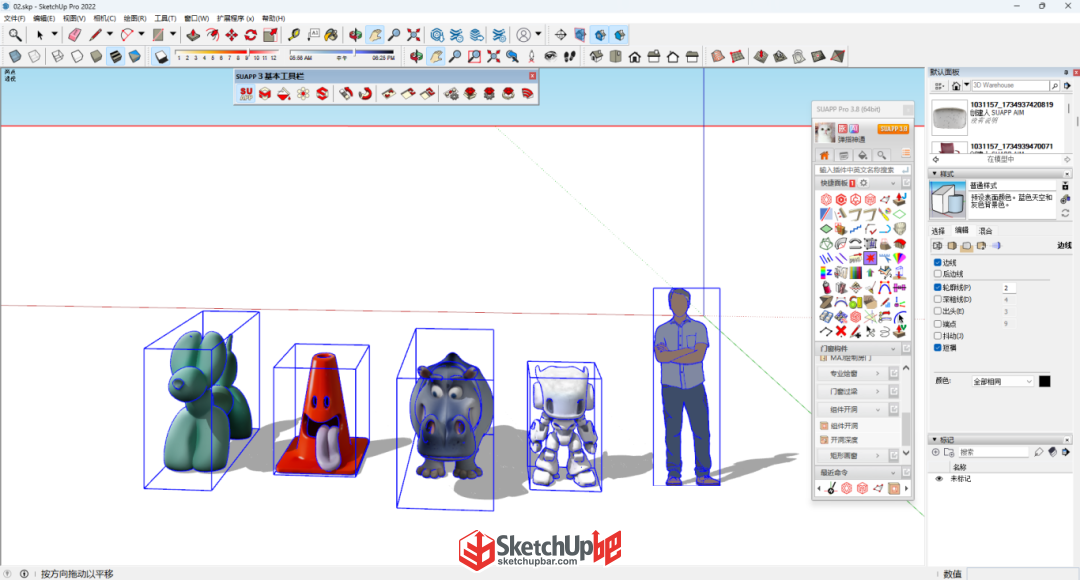The image size is (1080, 580).
Task: Switch to Front view house icon
Action: (634, 56)
